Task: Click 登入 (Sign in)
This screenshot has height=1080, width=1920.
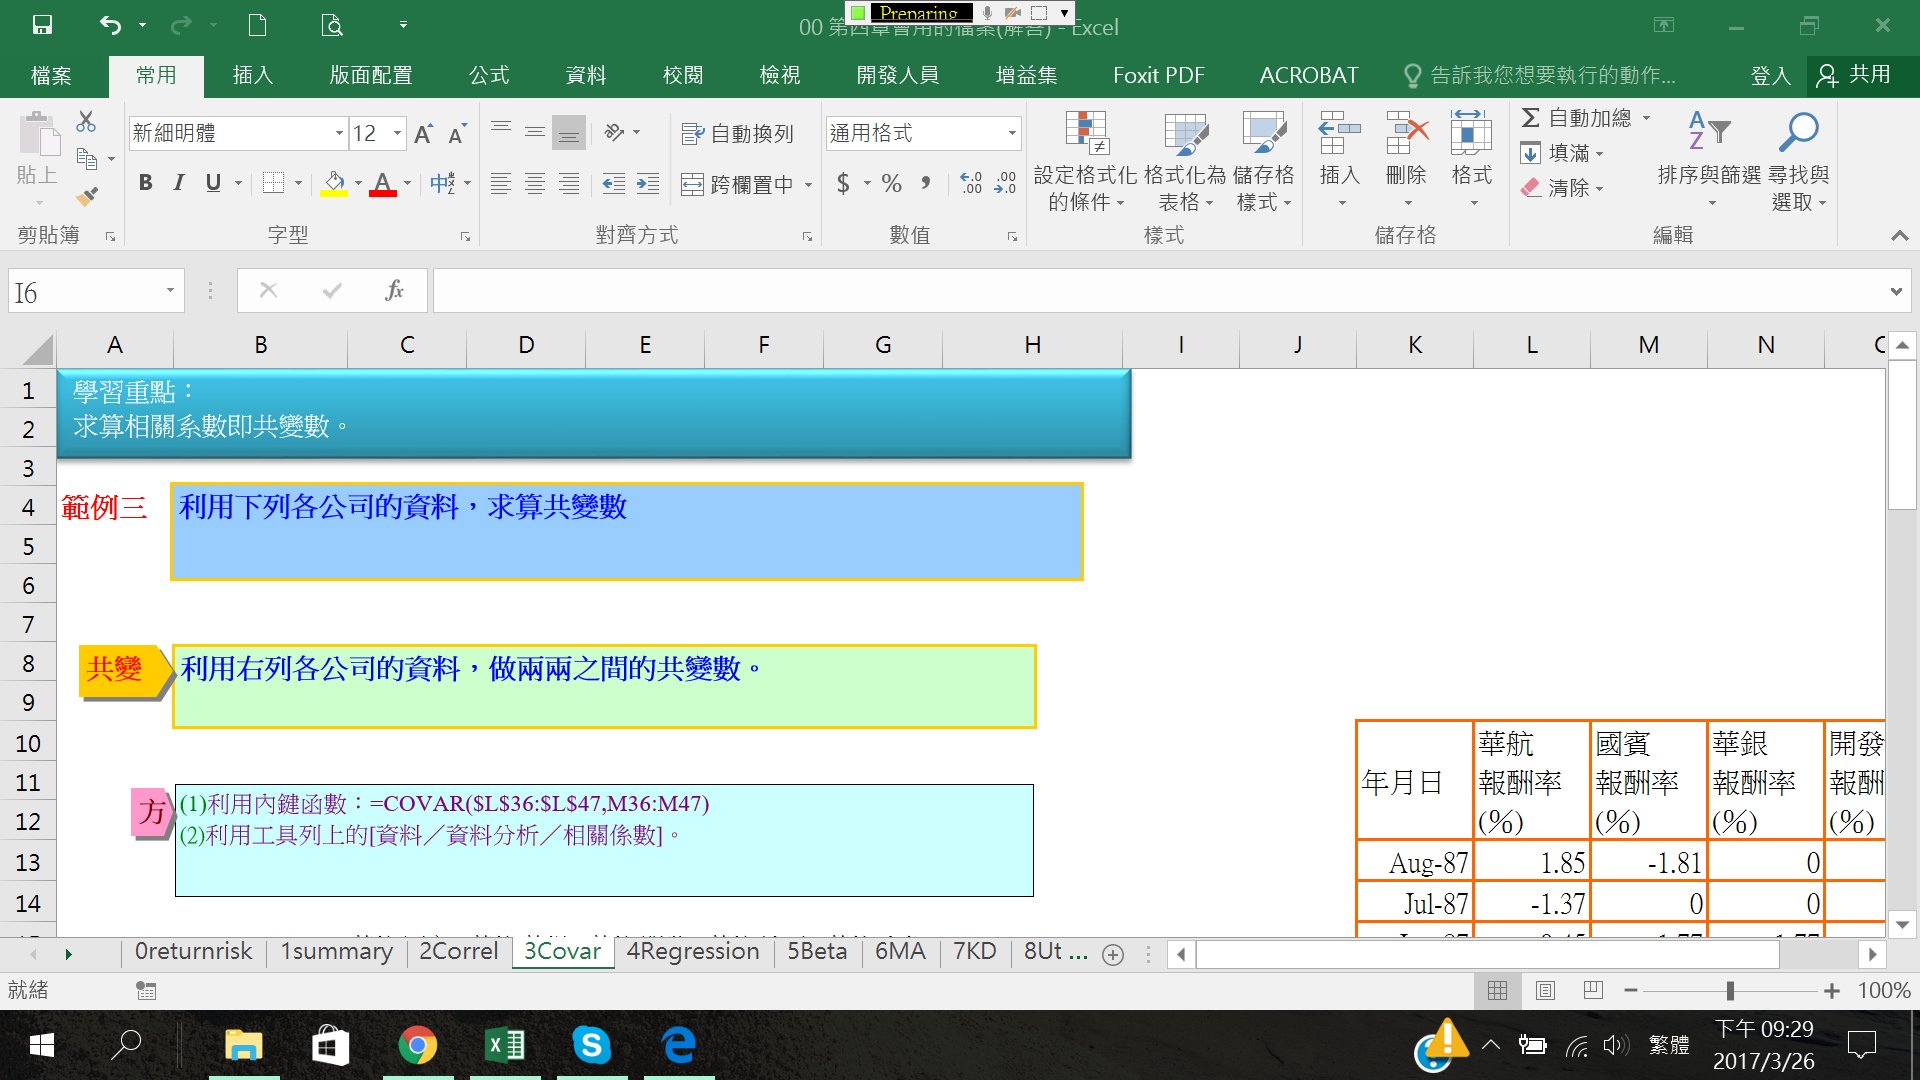Action: [1770, 76]
